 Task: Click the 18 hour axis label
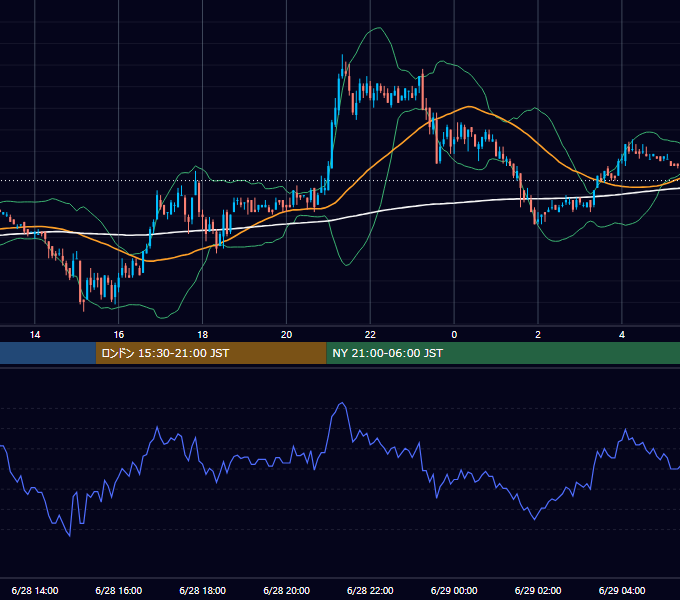point(203,335)
